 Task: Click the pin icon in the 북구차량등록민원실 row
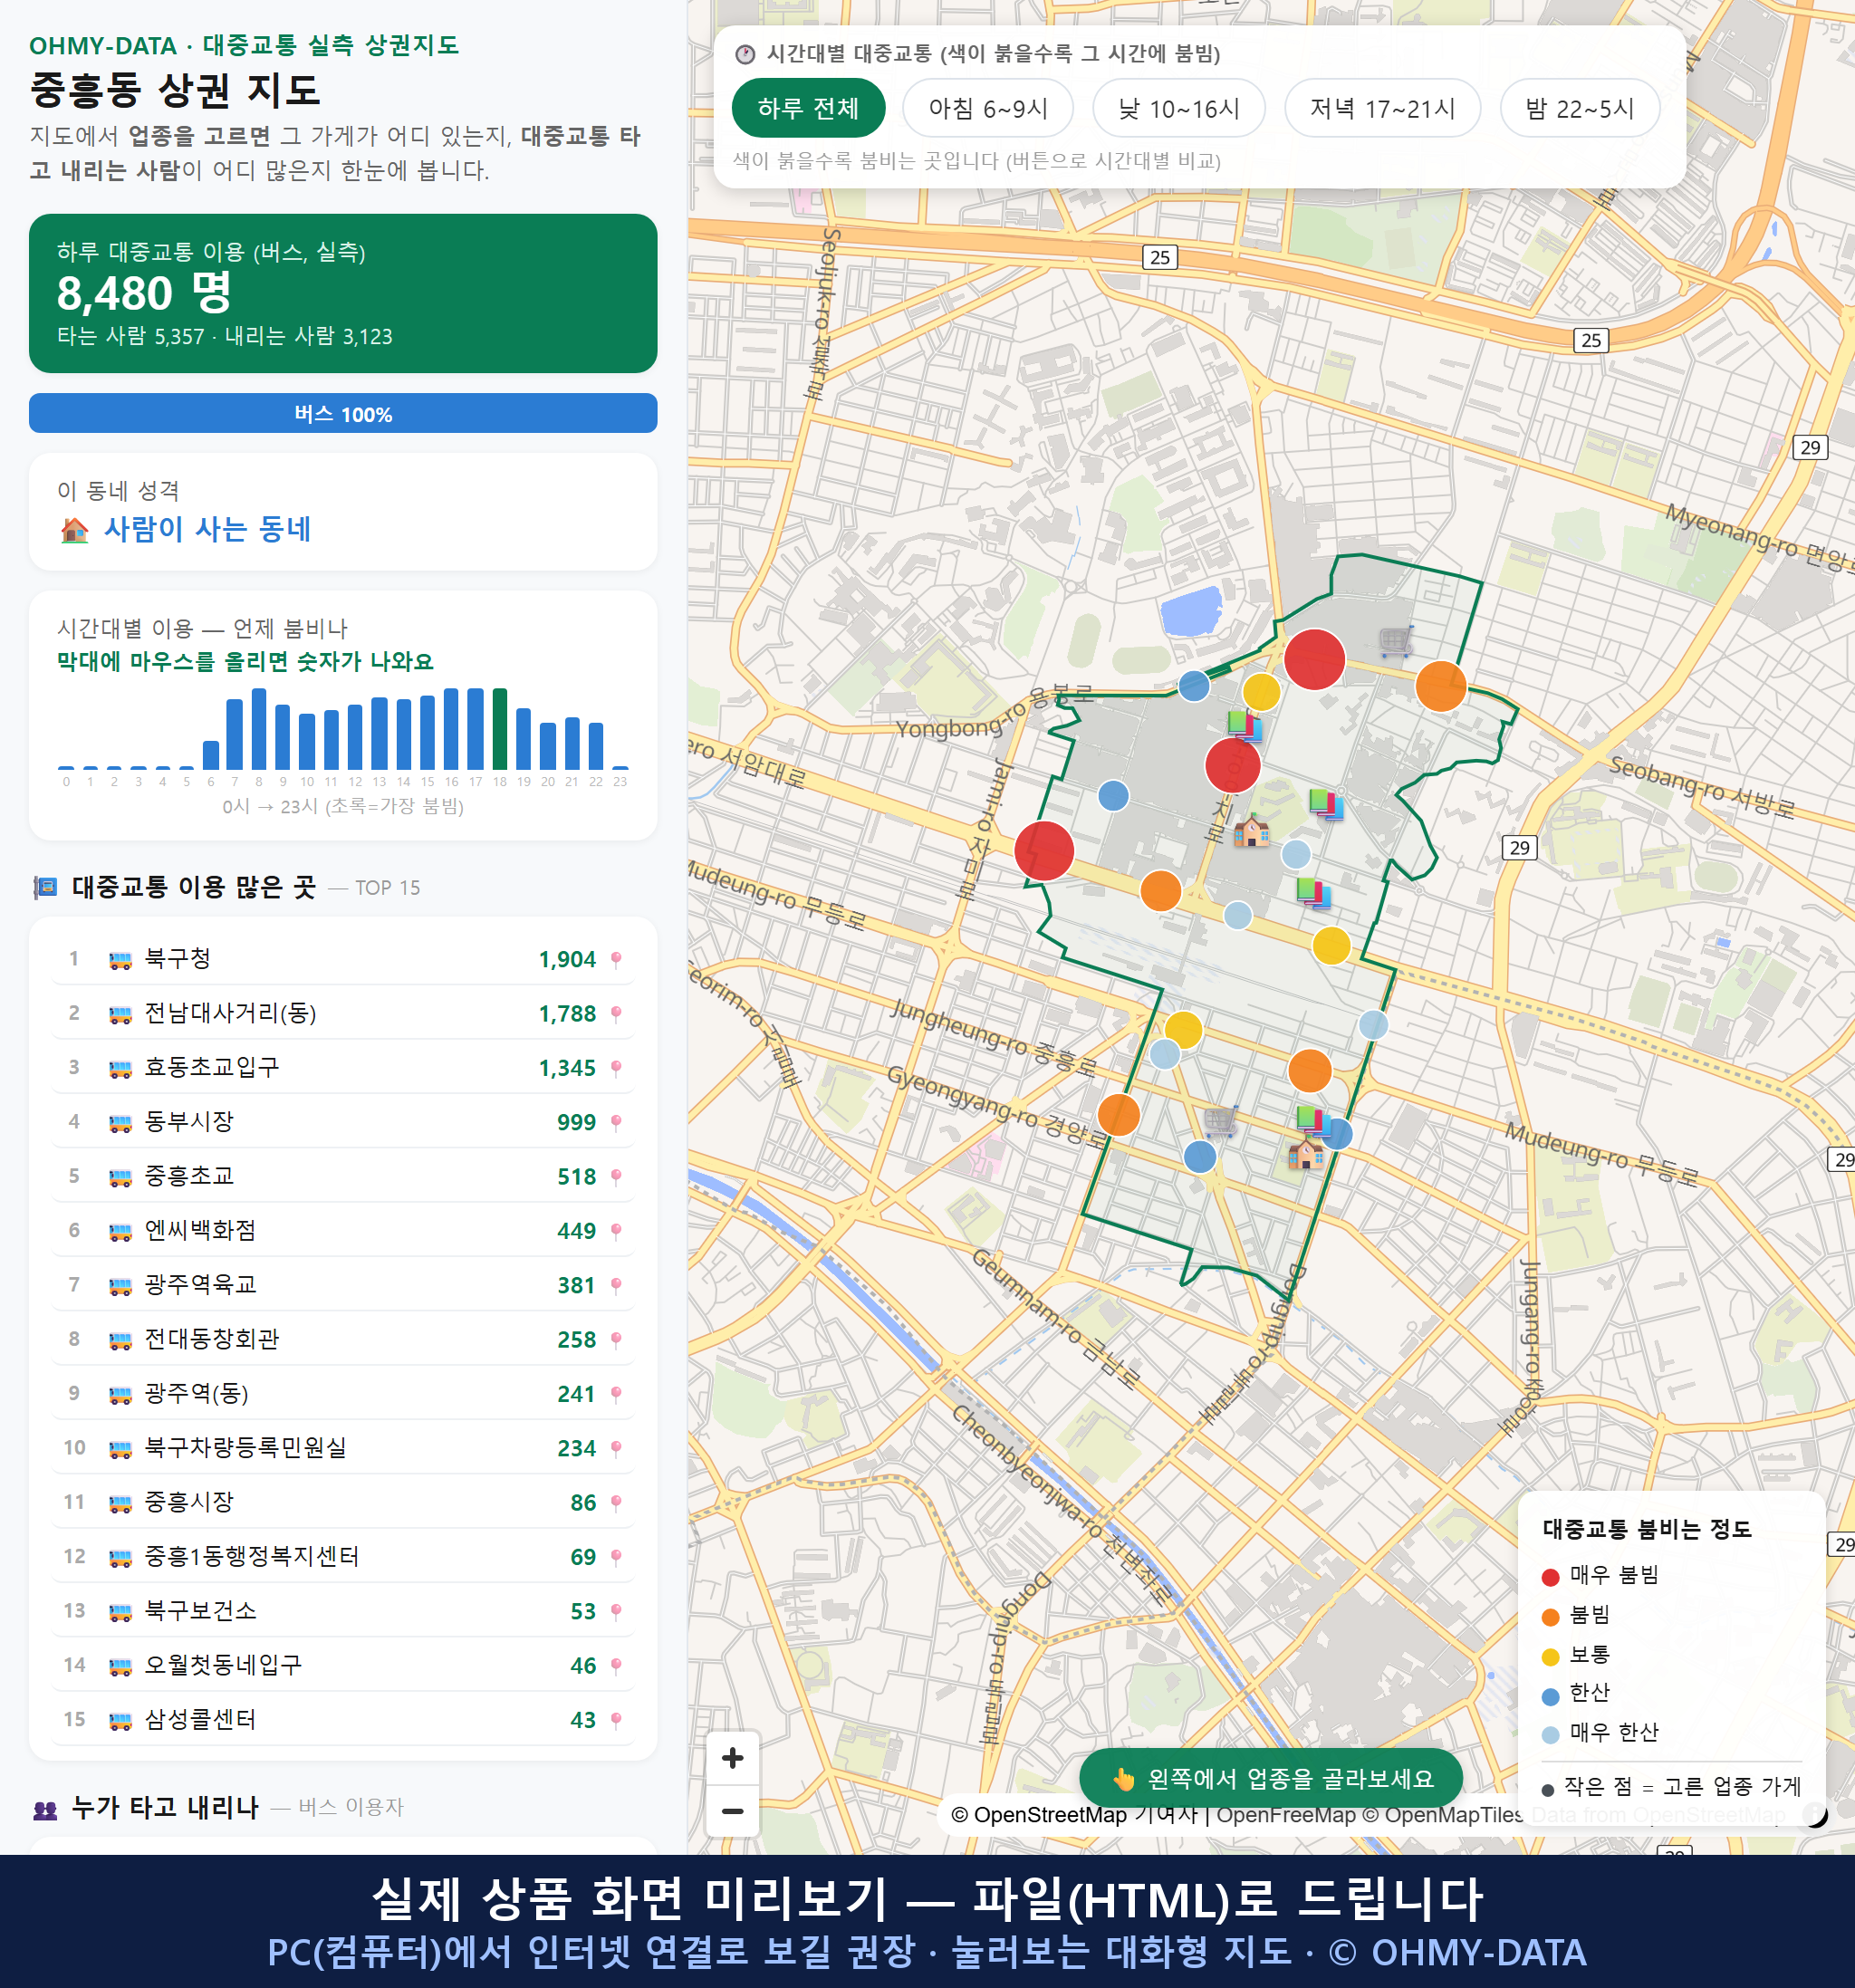[x=616, y=1448]
